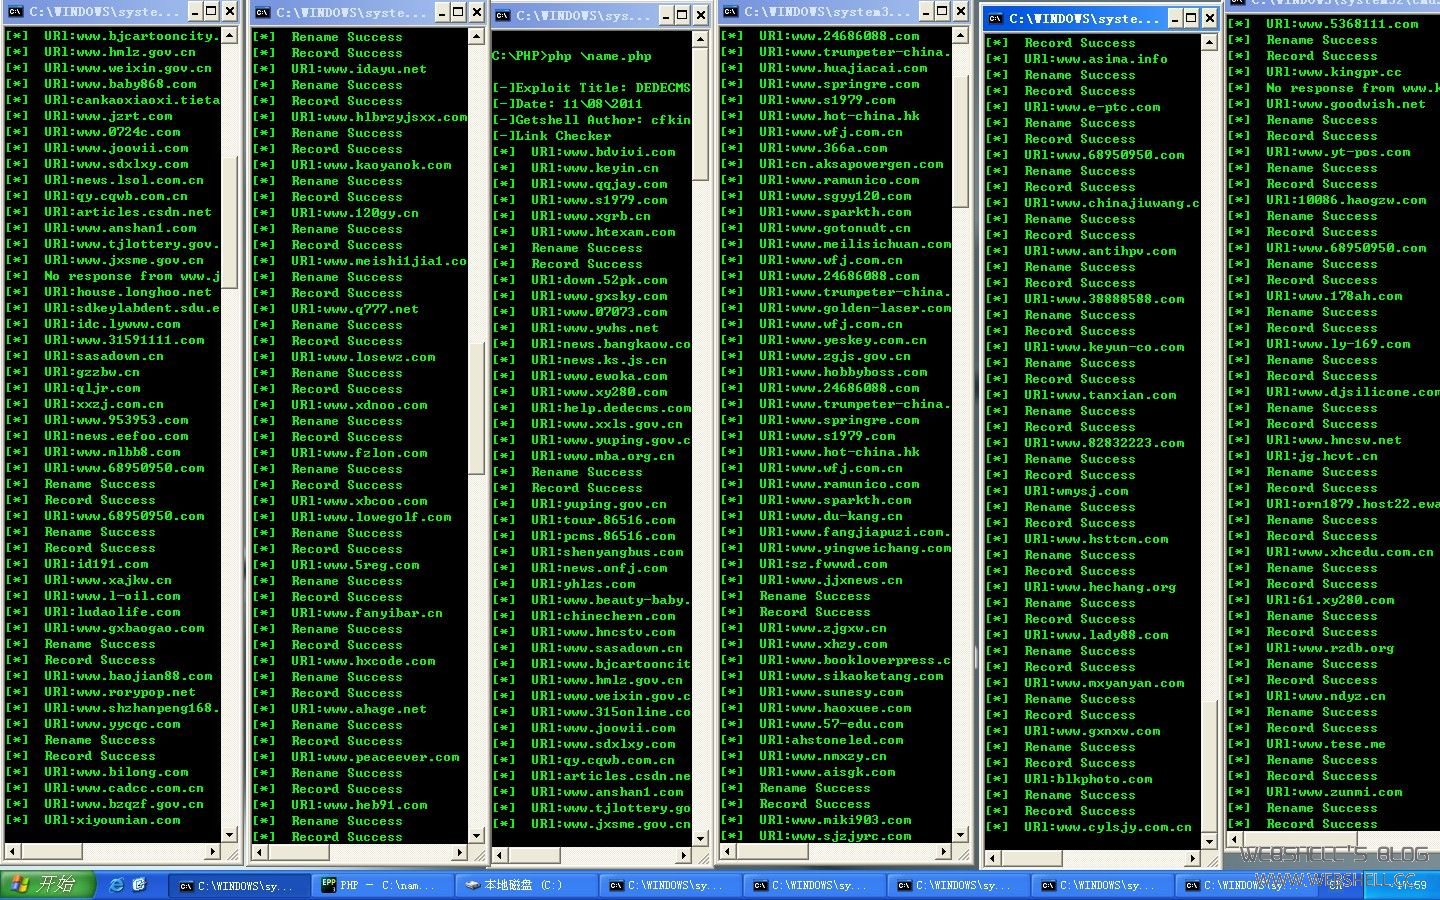Launch Internet Explorer from quick launch
The height and width of the screenshot is (900, 1440).
[x=117, y=884]
